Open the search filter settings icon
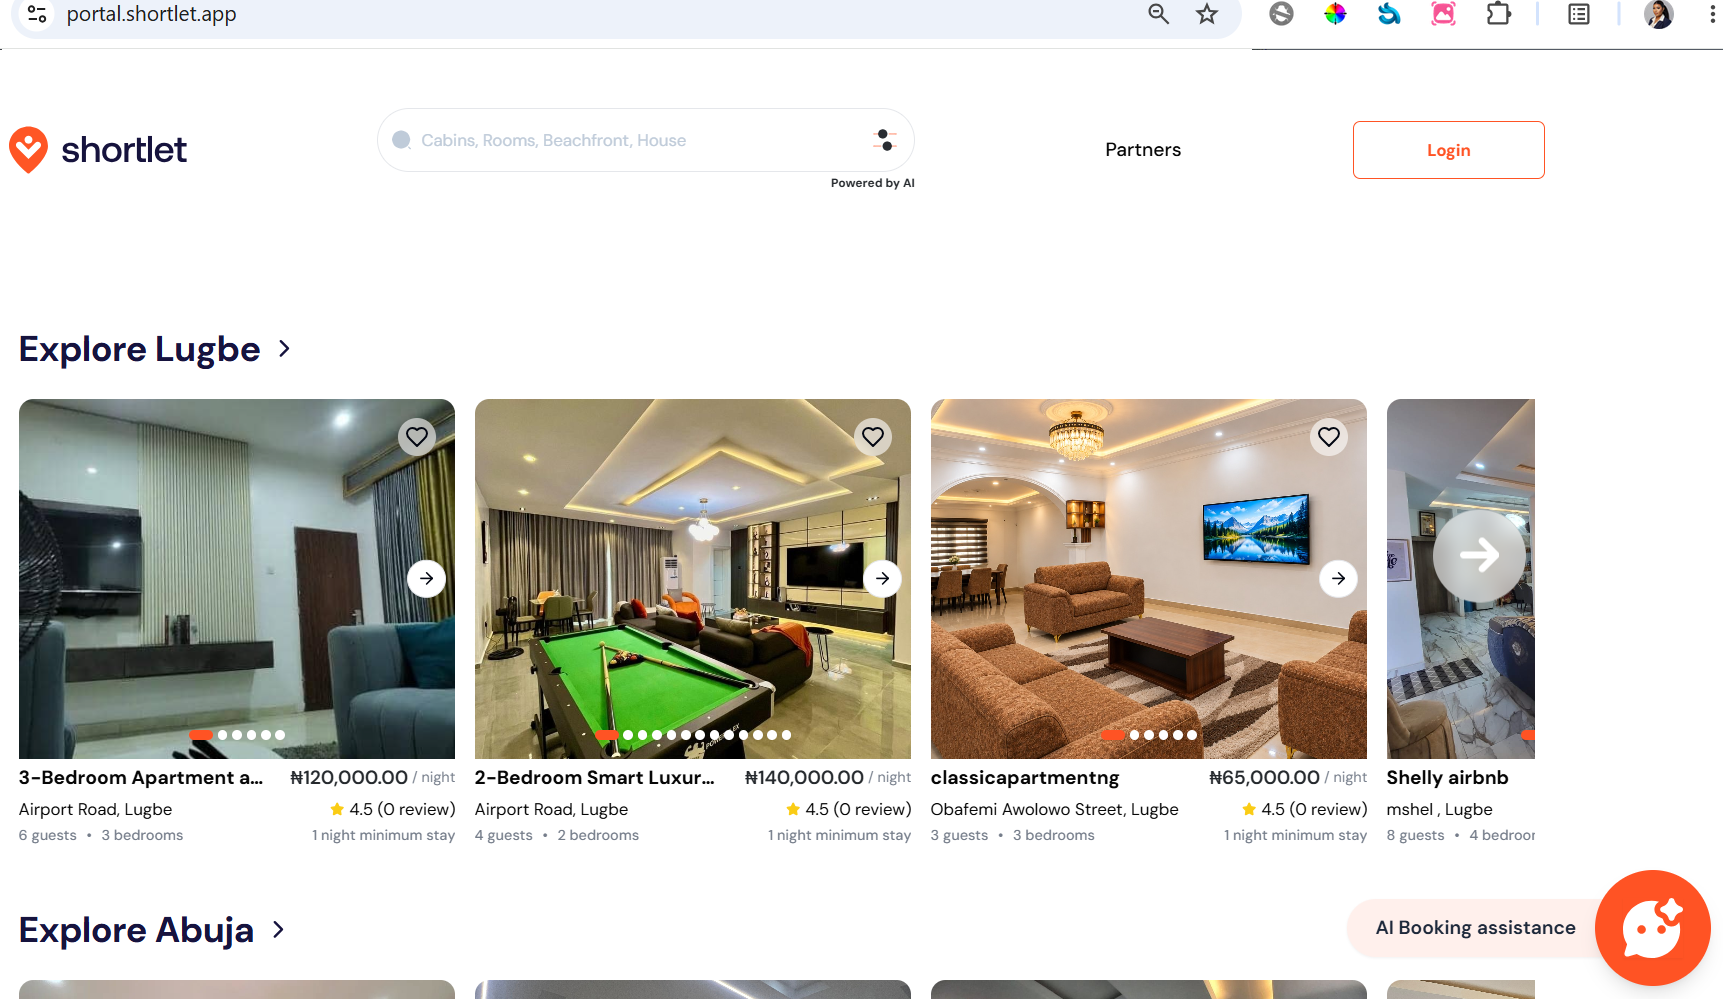Image resolution: width=1723 pixels, height=999 pixels. (x=884, y=140)
